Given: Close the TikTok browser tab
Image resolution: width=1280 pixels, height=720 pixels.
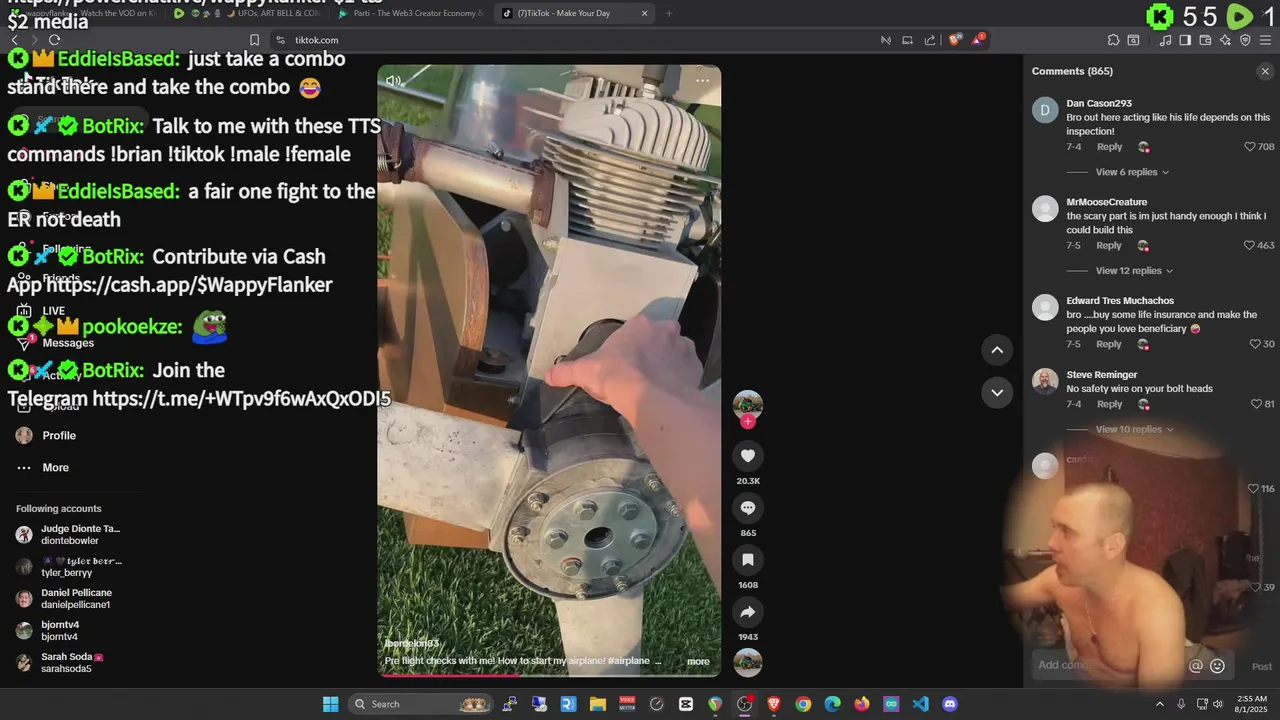Looking at the screenshot, I should (x=644, y=14).
